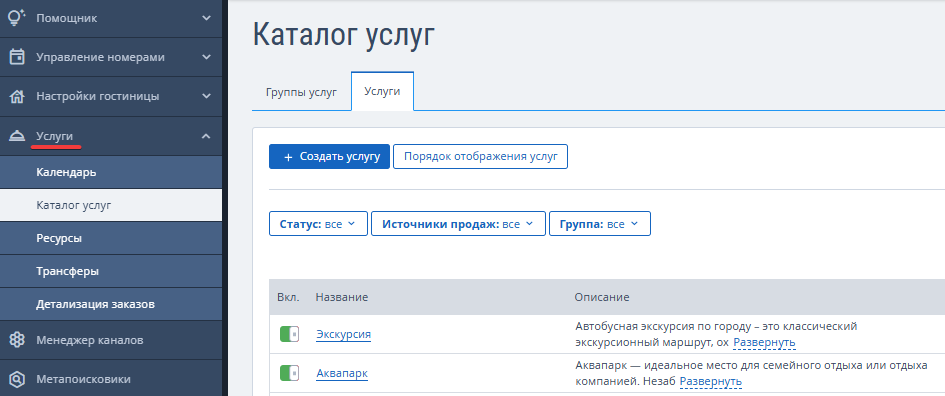Open Календарь in the sidebar
This screenshot has width=945, height=396.
111,172
